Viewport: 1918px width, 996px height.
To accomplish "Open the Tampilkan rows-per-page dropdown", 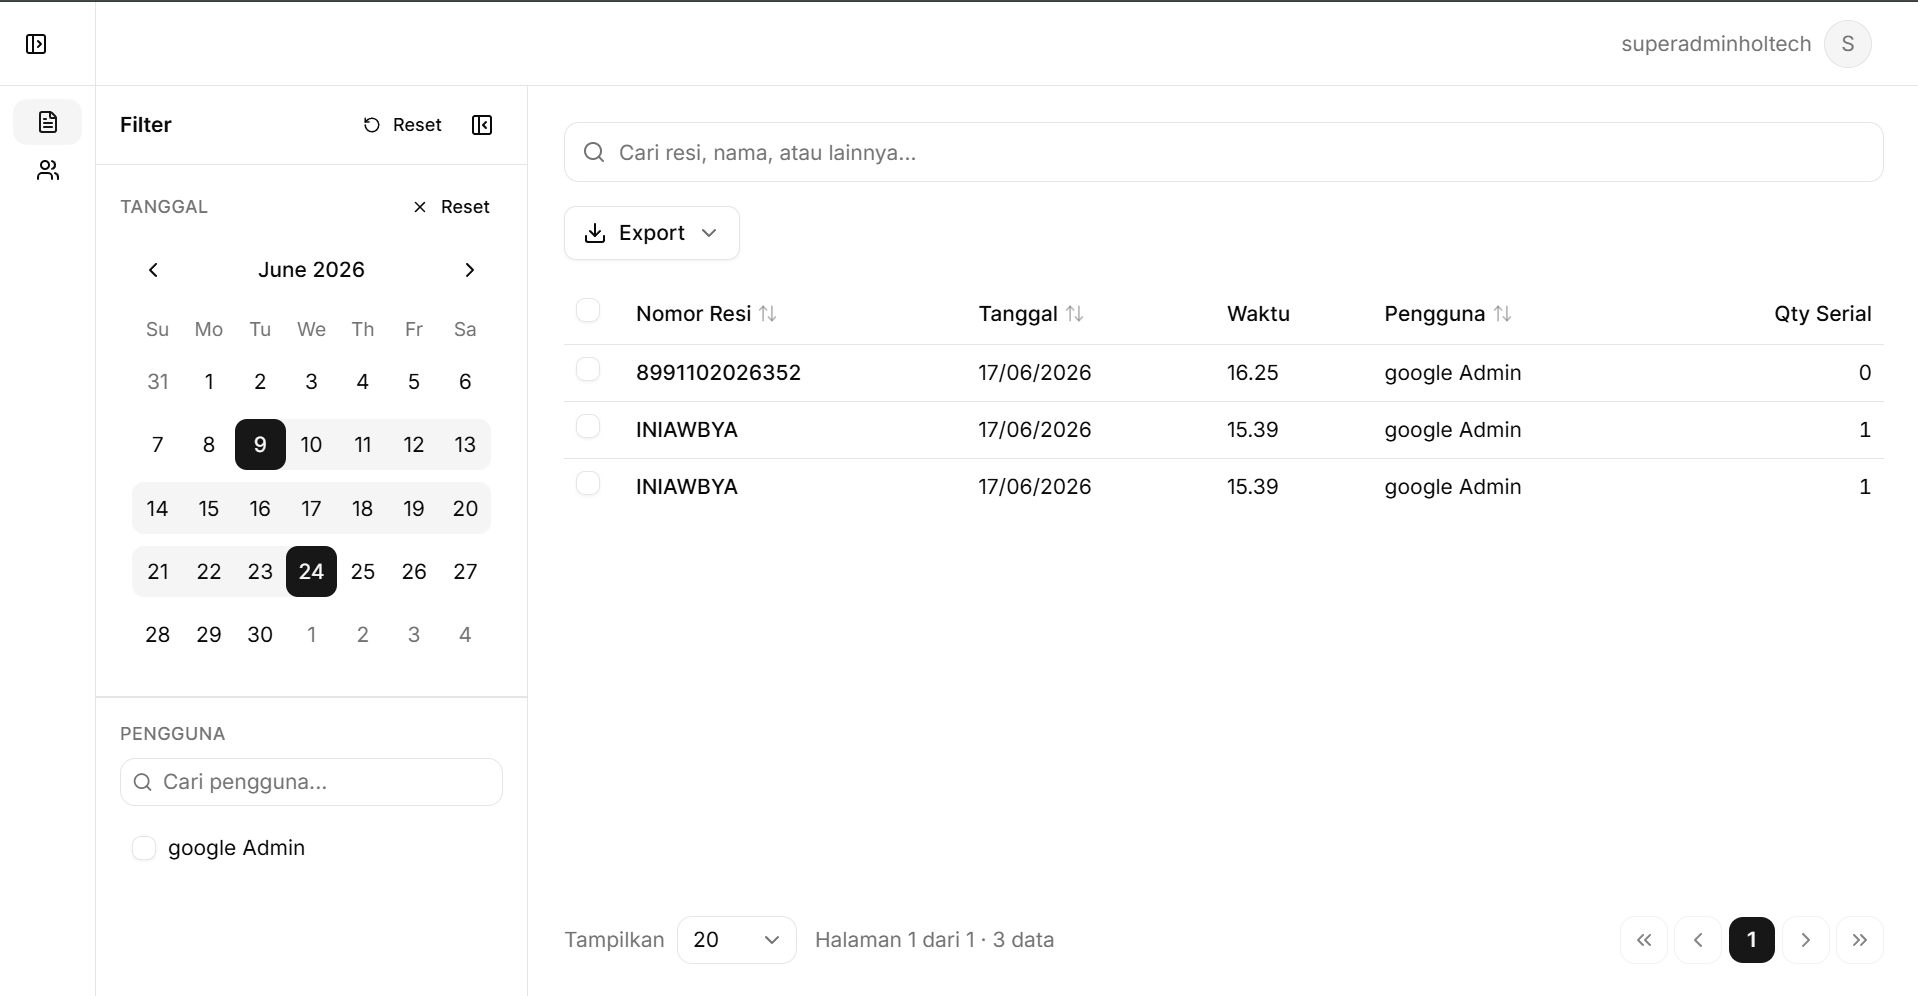I will click(737, 940).
